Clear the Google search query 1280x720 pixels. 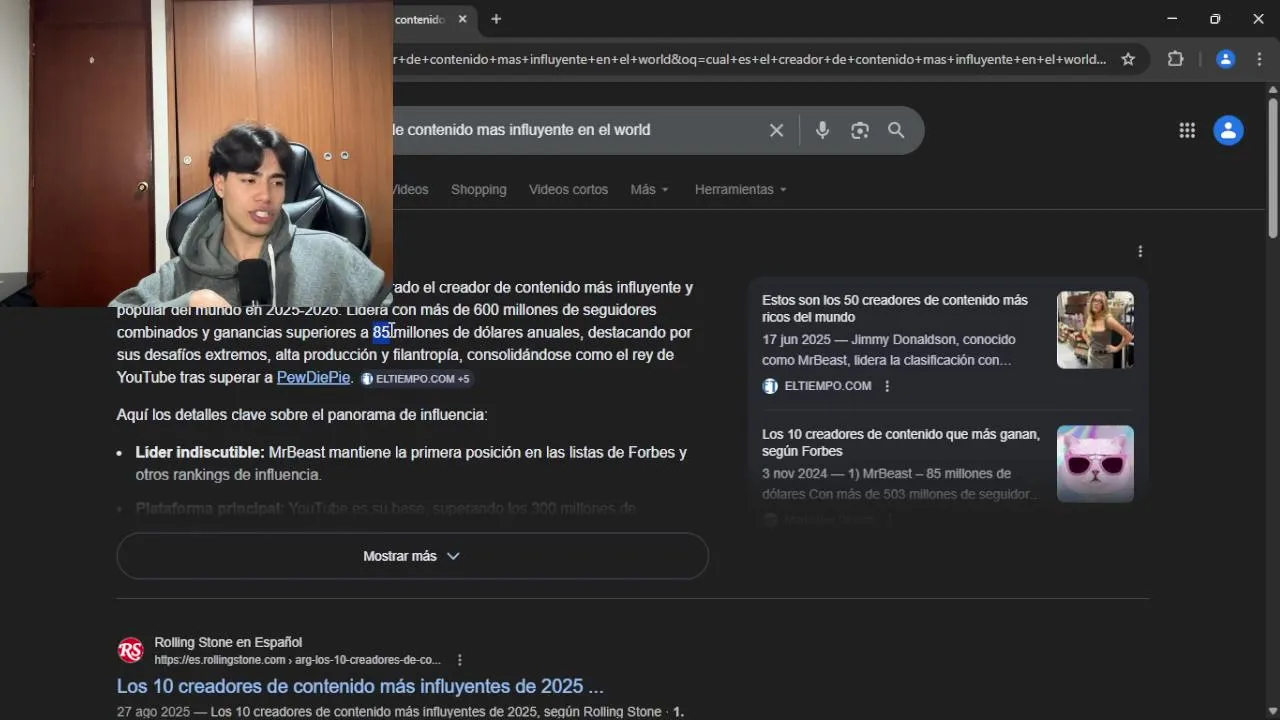tap(776, 130)
